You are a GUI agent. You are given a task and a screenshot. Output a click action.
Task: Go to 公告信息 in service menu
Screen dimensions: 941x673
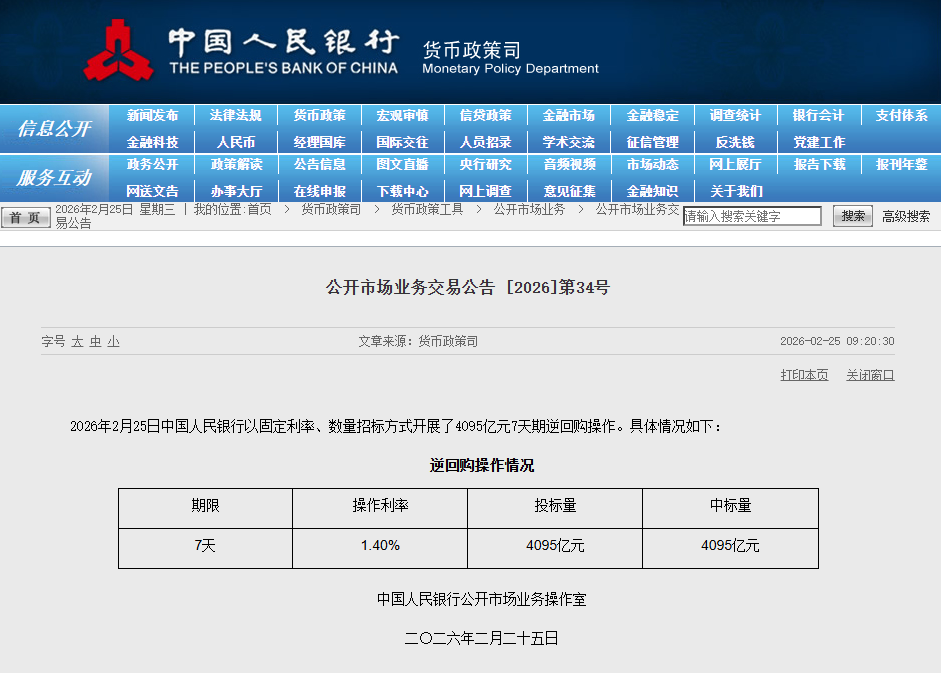[319, 165]
